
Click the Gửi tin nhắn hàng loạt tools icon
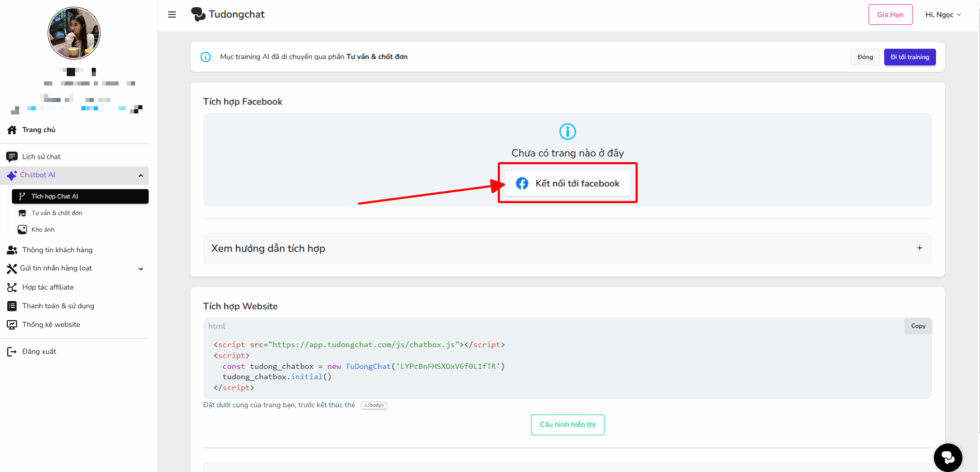[x=11, y=268]
